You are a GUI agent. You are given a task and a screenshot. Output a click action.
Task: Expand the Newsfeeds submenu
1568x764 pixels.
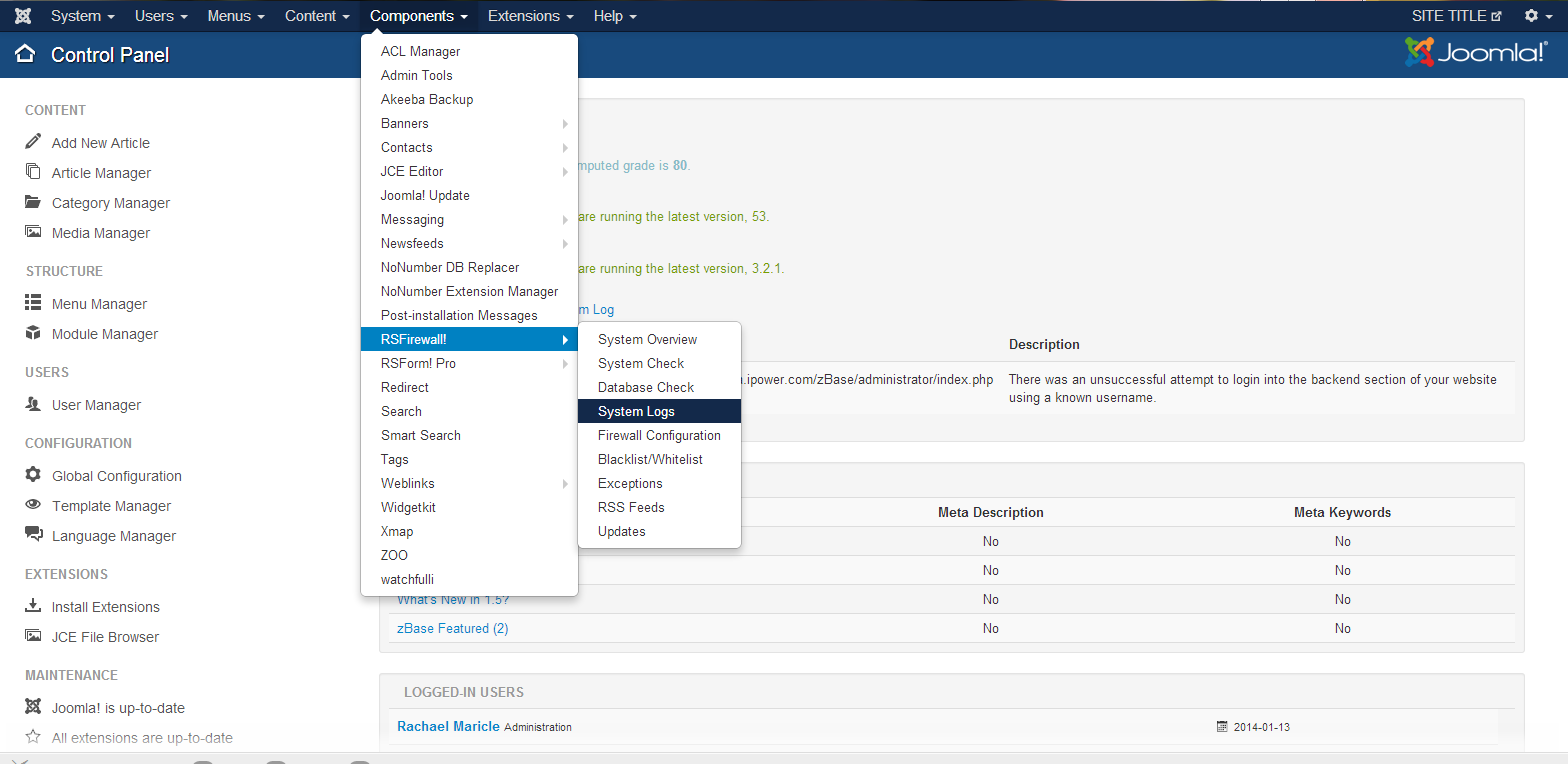[x=469, y=243]
